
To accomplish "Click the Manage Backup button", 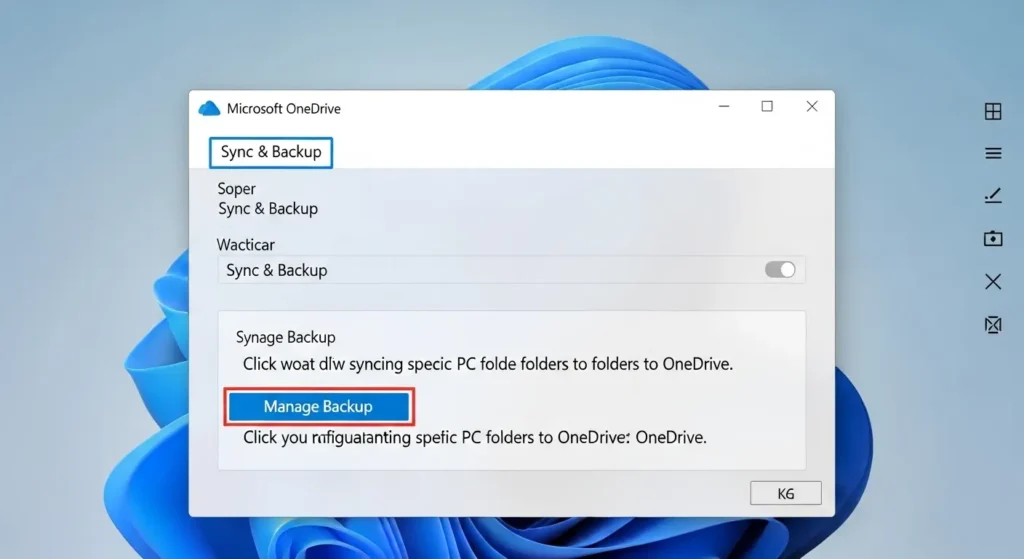I will click(x=319, y=407).
